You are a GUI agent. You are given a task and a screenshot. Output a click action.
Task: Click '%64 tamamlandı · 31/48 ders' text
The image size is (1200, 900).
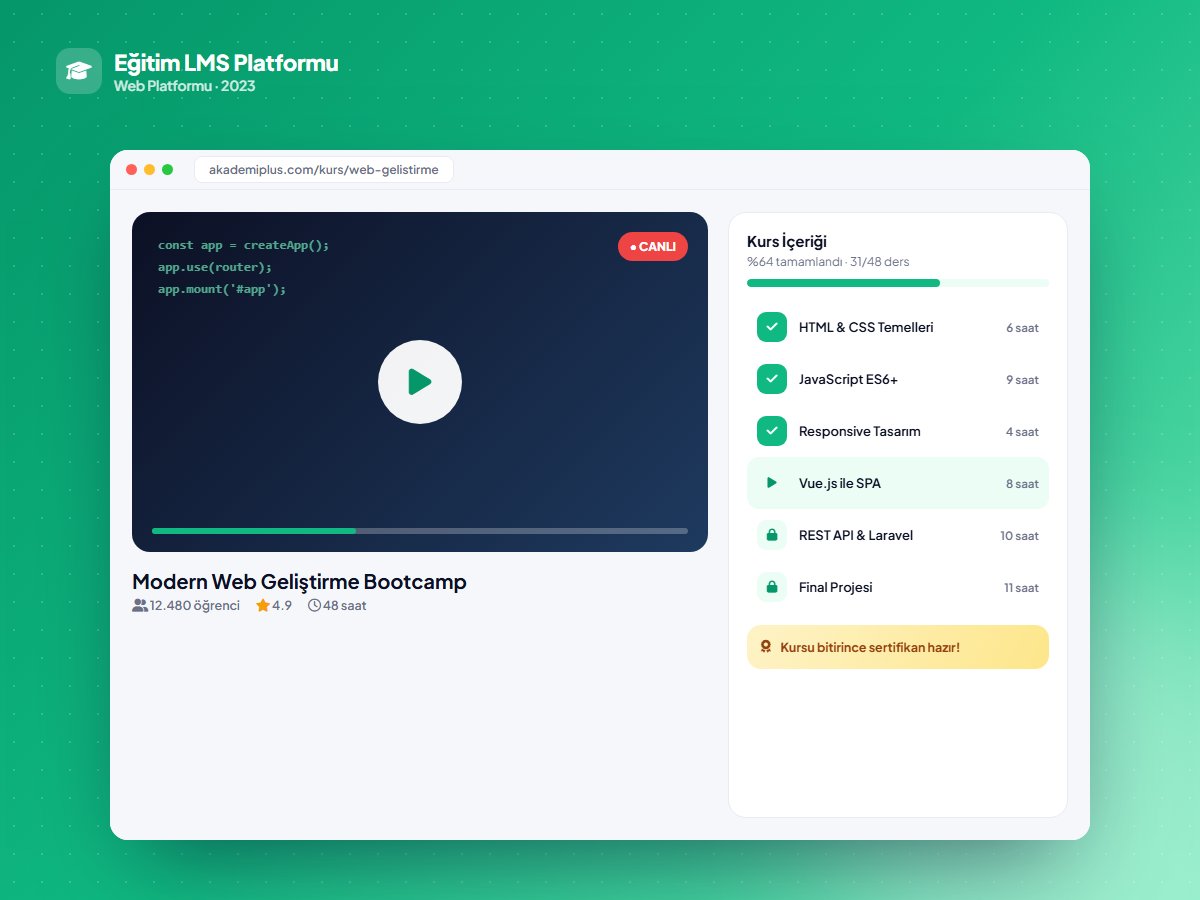point(828,262)
